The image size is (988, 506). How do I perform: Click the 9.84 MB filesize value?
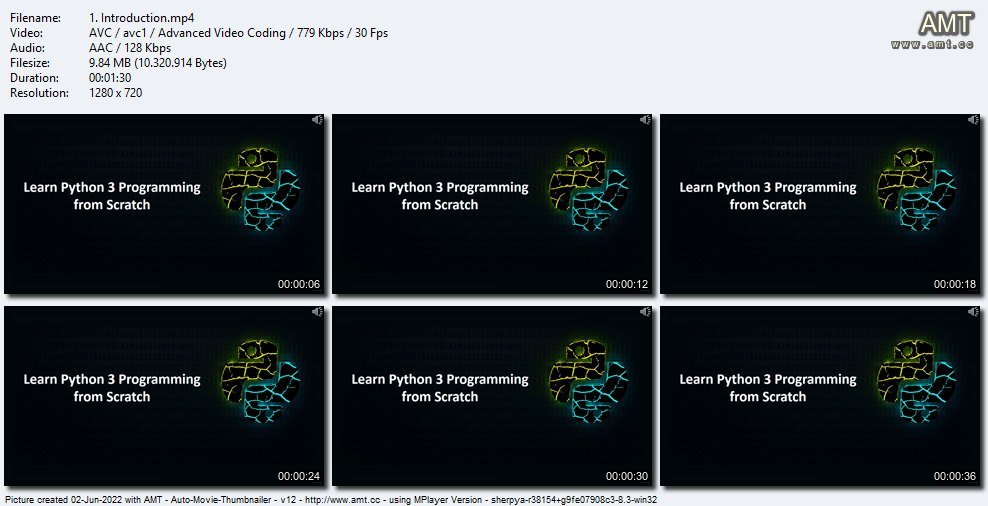tap(158, 63)
